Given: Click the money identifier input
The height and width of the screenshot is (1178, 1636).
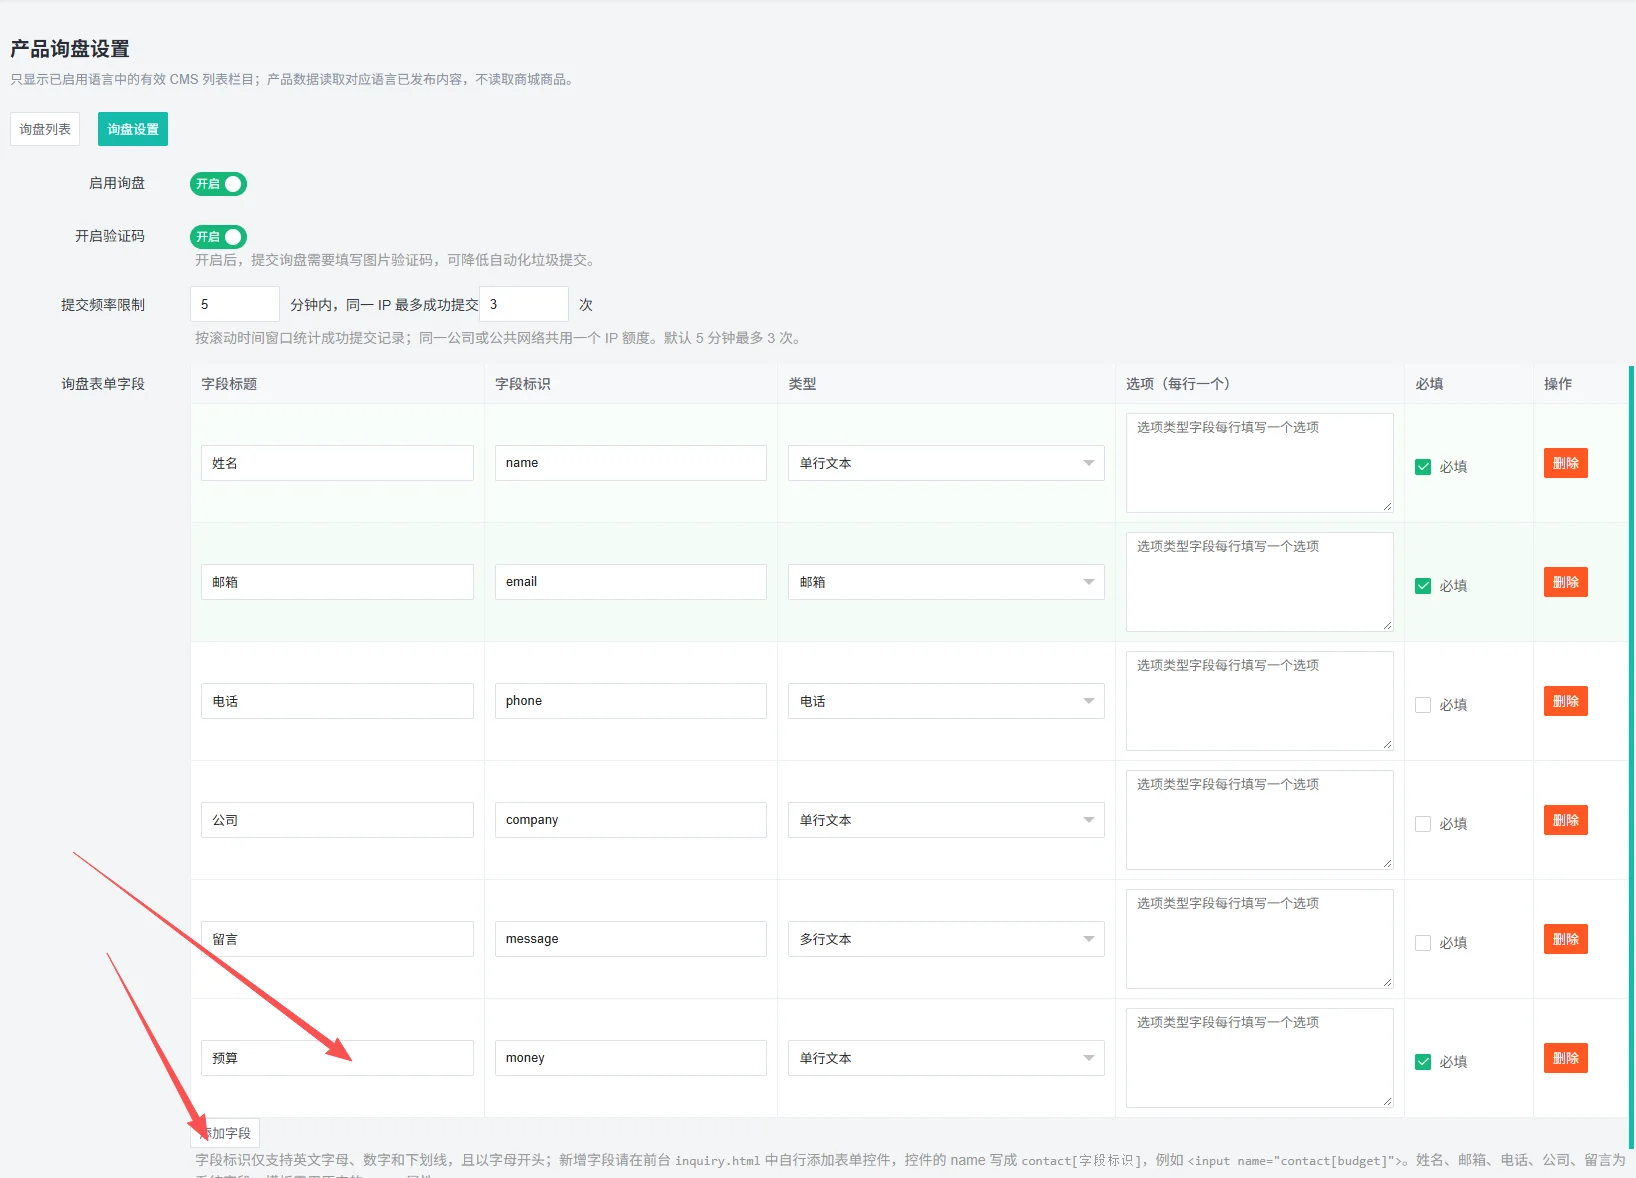Looking at the screenshot, I should pyautogui.click(x=631, y=1058).
